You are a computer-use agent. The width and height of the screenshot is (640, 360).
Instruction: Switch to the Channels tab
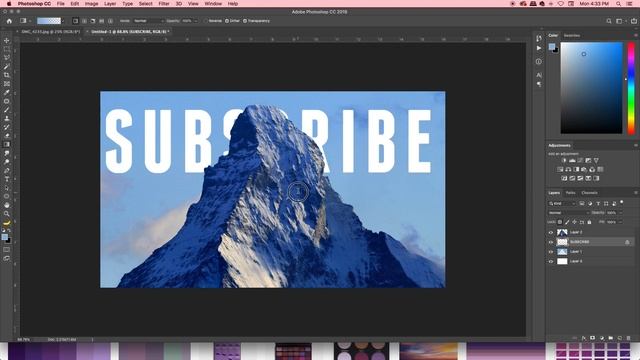[589, 193]
